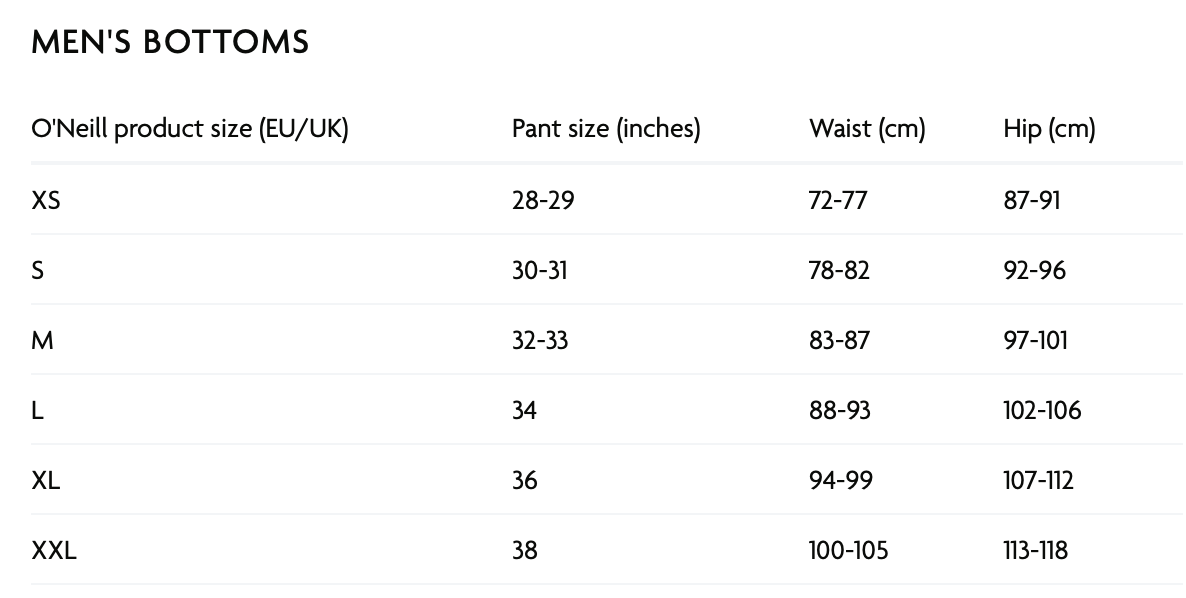The height and width of the screenshot is (598, 1186).
Task: Click the XXL size row label
Action: coord(54,550)
